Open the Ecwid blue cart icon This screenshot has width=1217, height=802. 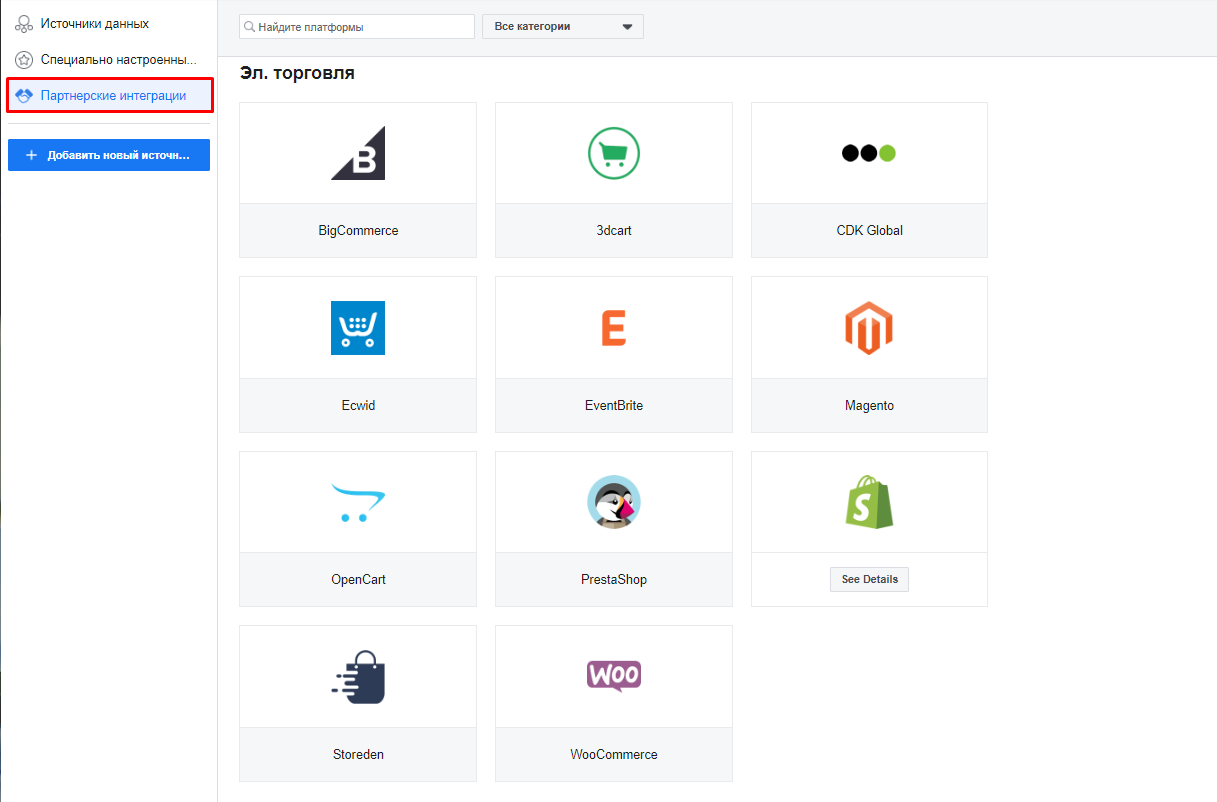(x=358, y=328)
